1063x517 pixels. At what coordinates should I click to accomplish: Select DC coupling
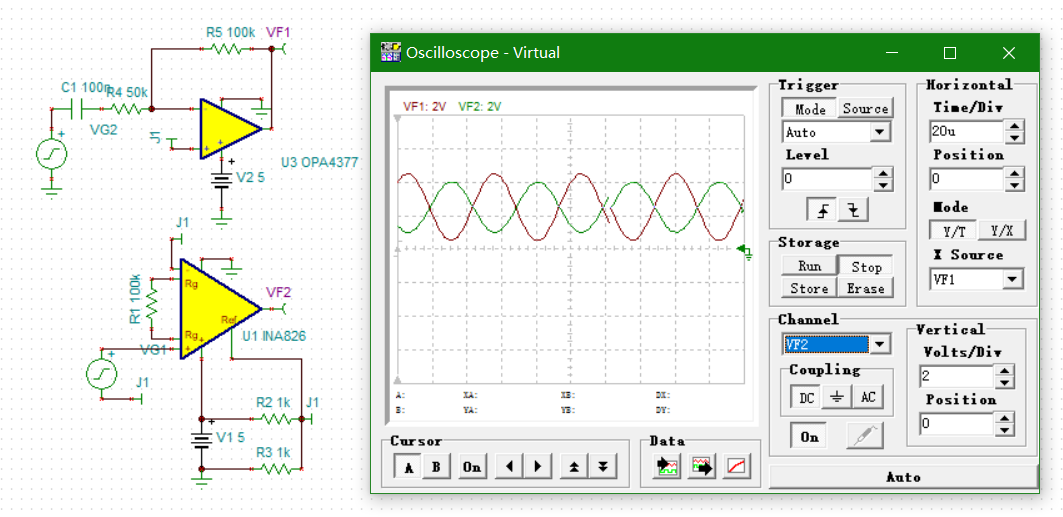[x=806, y=398]
